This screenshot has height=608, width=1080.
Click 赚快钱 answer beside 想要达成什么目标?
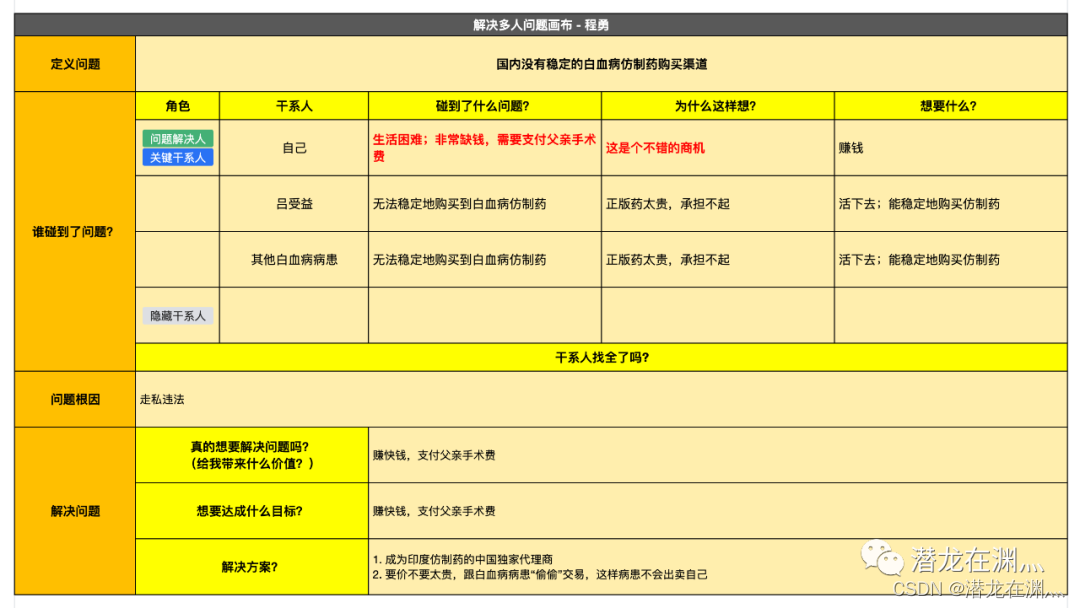[x=718, y=511]
